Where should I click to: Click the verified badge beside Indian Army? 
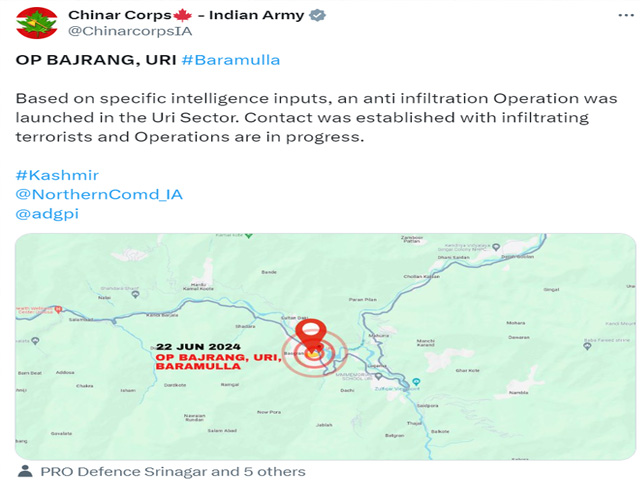point(317,16)
